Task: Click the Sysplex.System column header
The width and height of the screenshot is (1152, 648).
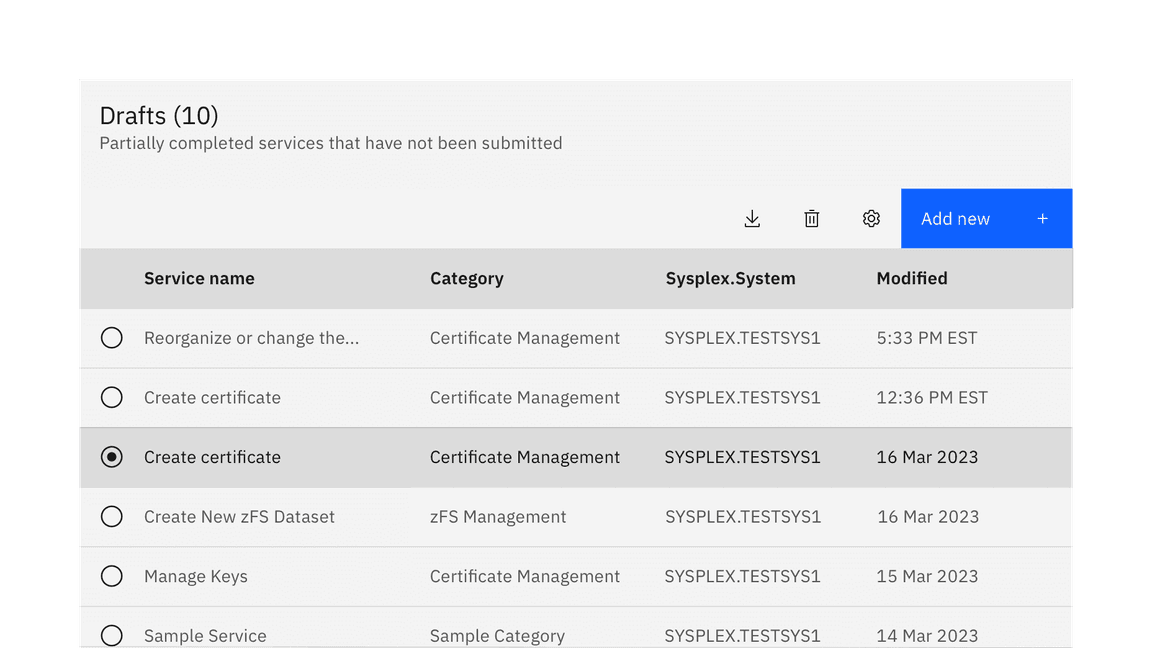Action: click(x=730, y=278)
